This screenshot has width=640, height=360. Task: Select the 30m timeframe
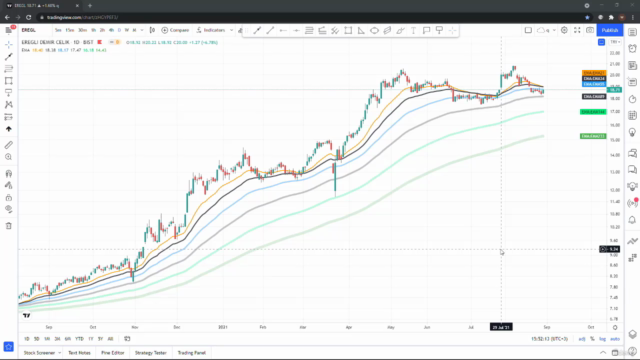point(82,30)
